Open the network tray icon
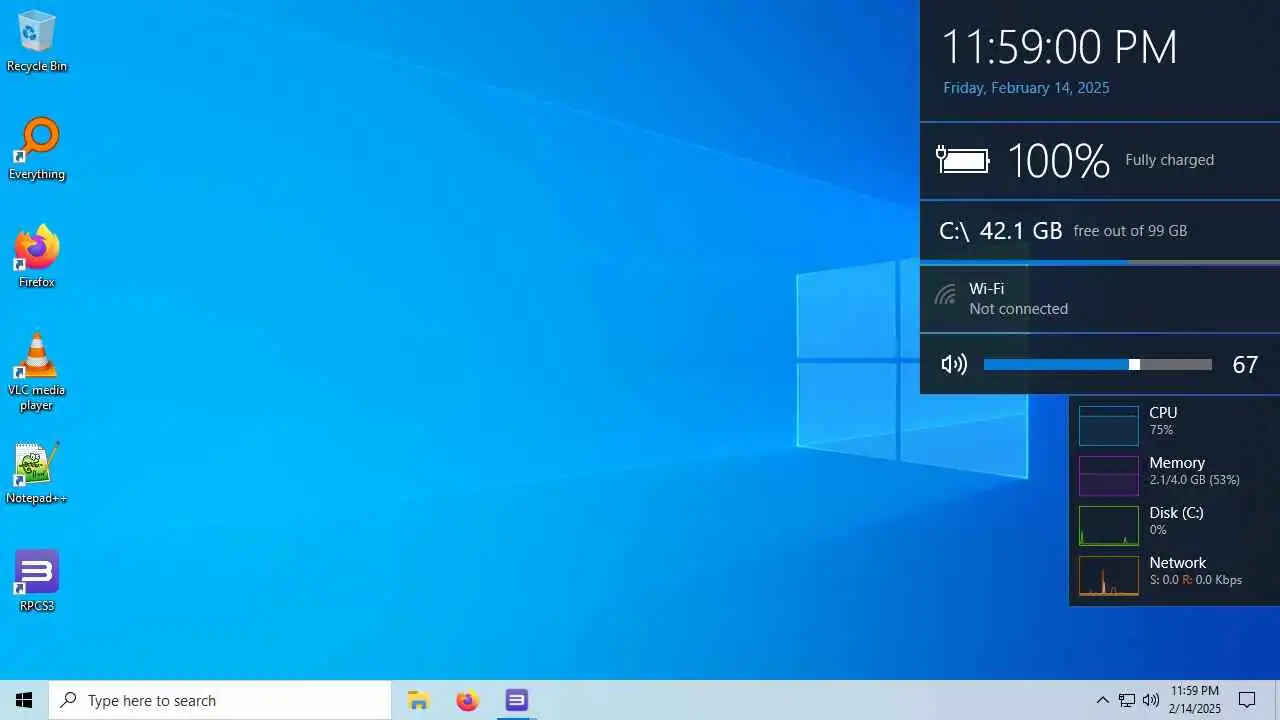This screenshot has height=720, width=1280. [x=1127, y=700]
